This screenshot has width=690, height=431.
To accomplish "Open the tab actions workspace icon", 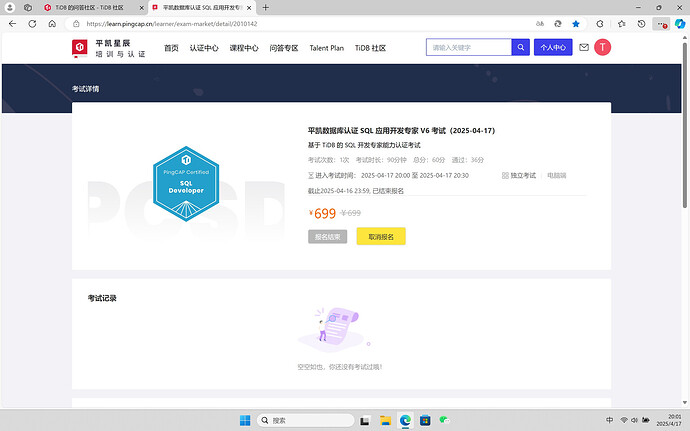I will pyautogui.click(x=28, y=7).
